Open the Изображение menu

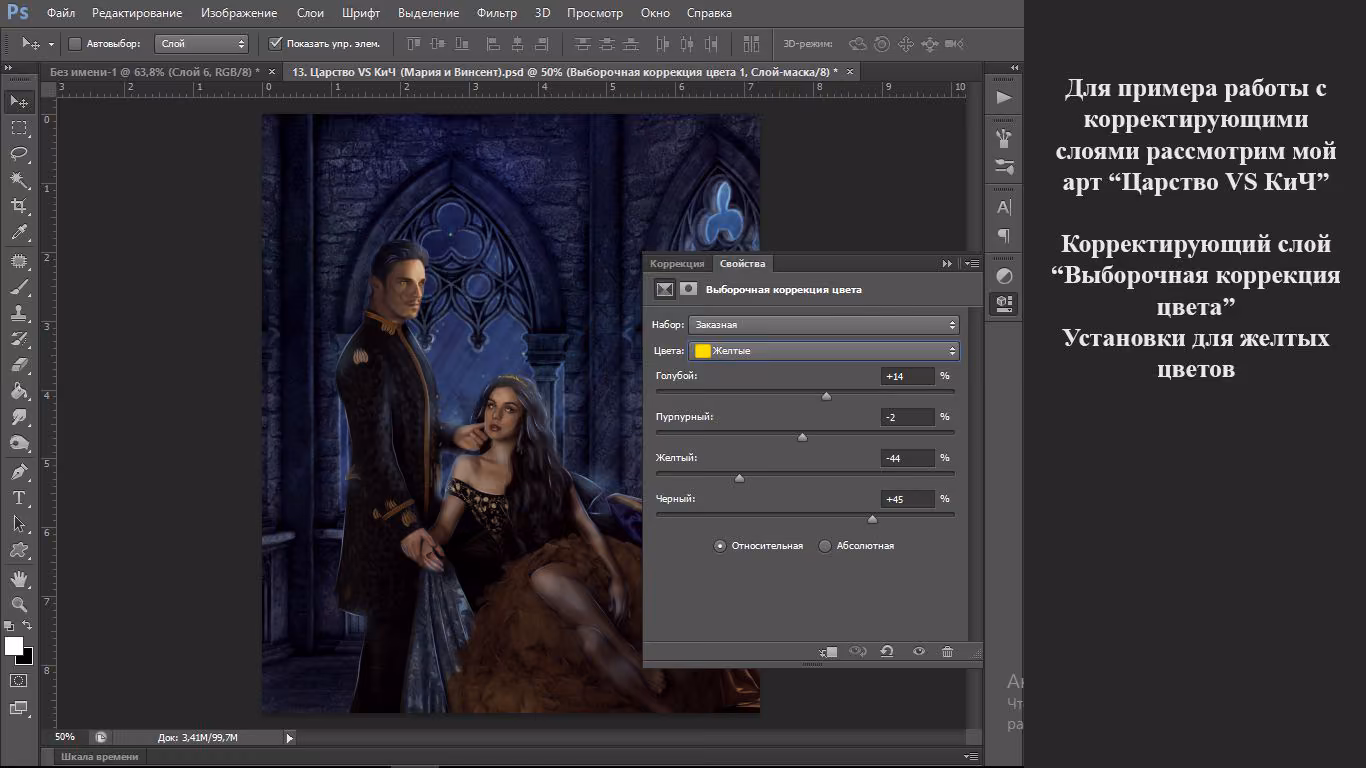(238, 13)
